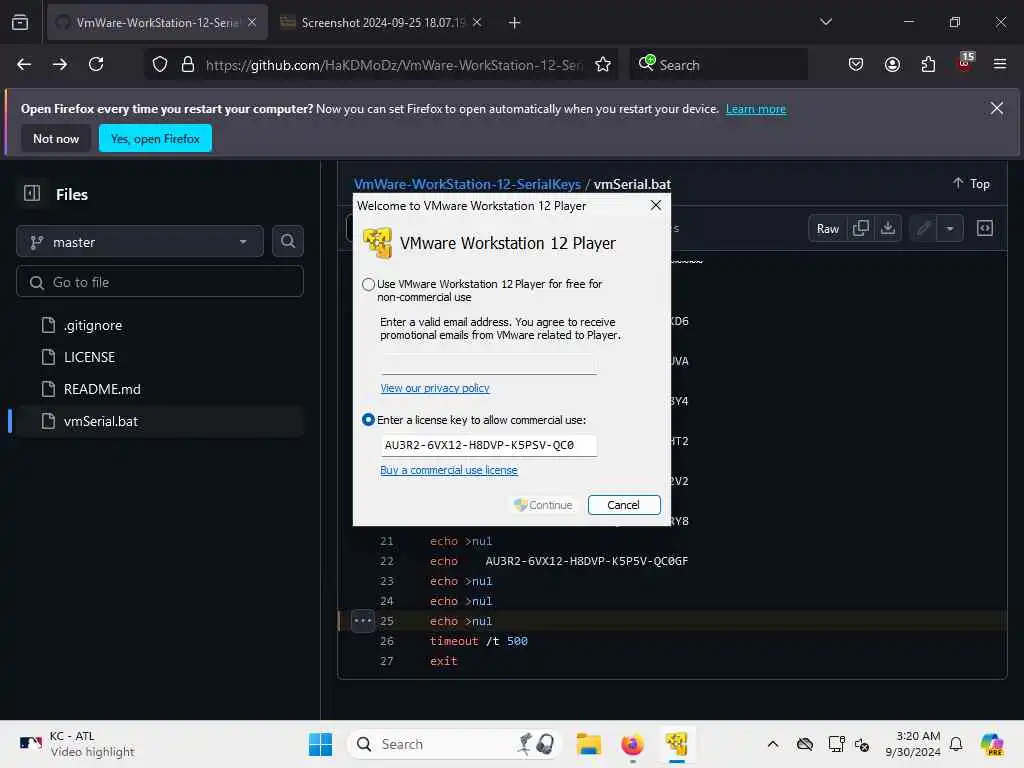Open Save to Pocket

click(x=856, y=65)
